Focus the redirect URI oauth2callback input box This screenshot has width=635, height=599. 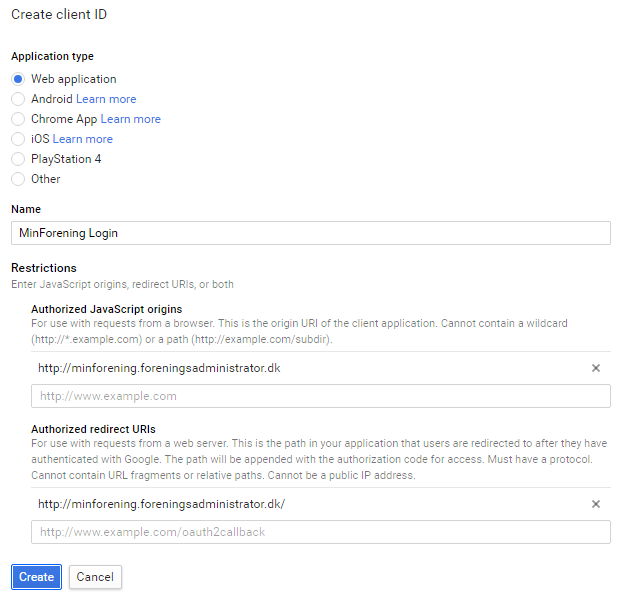(321, 532)
